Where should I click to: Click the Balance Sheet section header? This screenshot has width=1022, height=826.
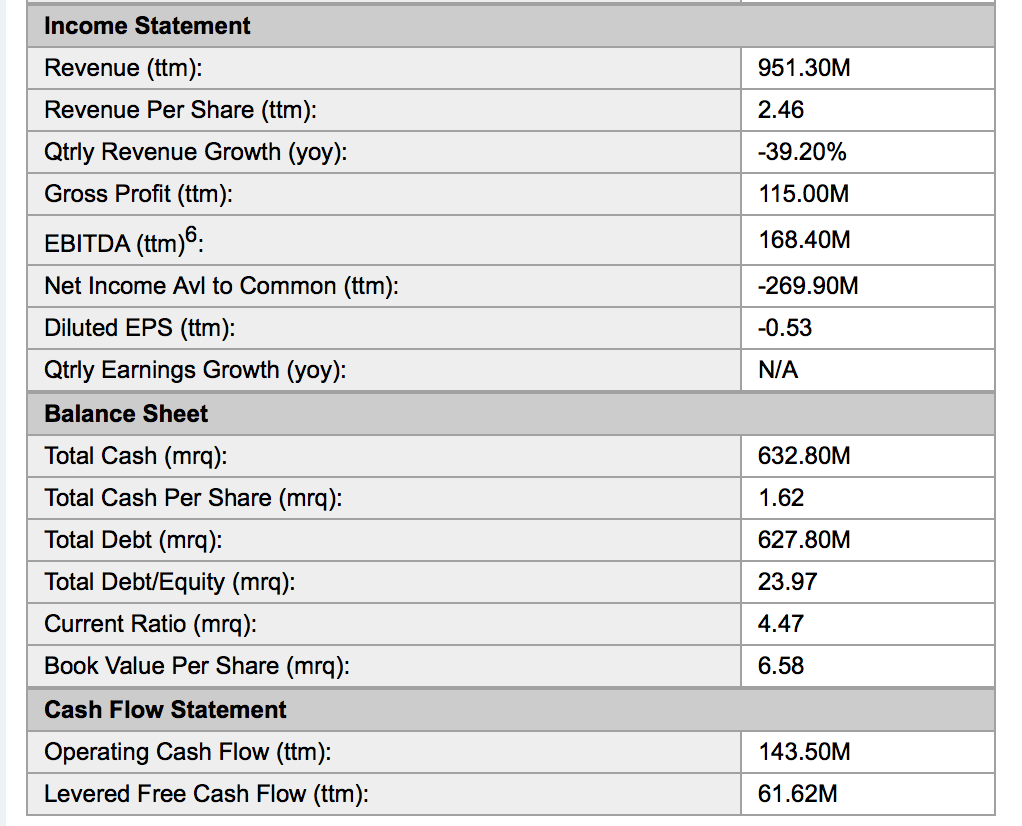tap(126, 414)
